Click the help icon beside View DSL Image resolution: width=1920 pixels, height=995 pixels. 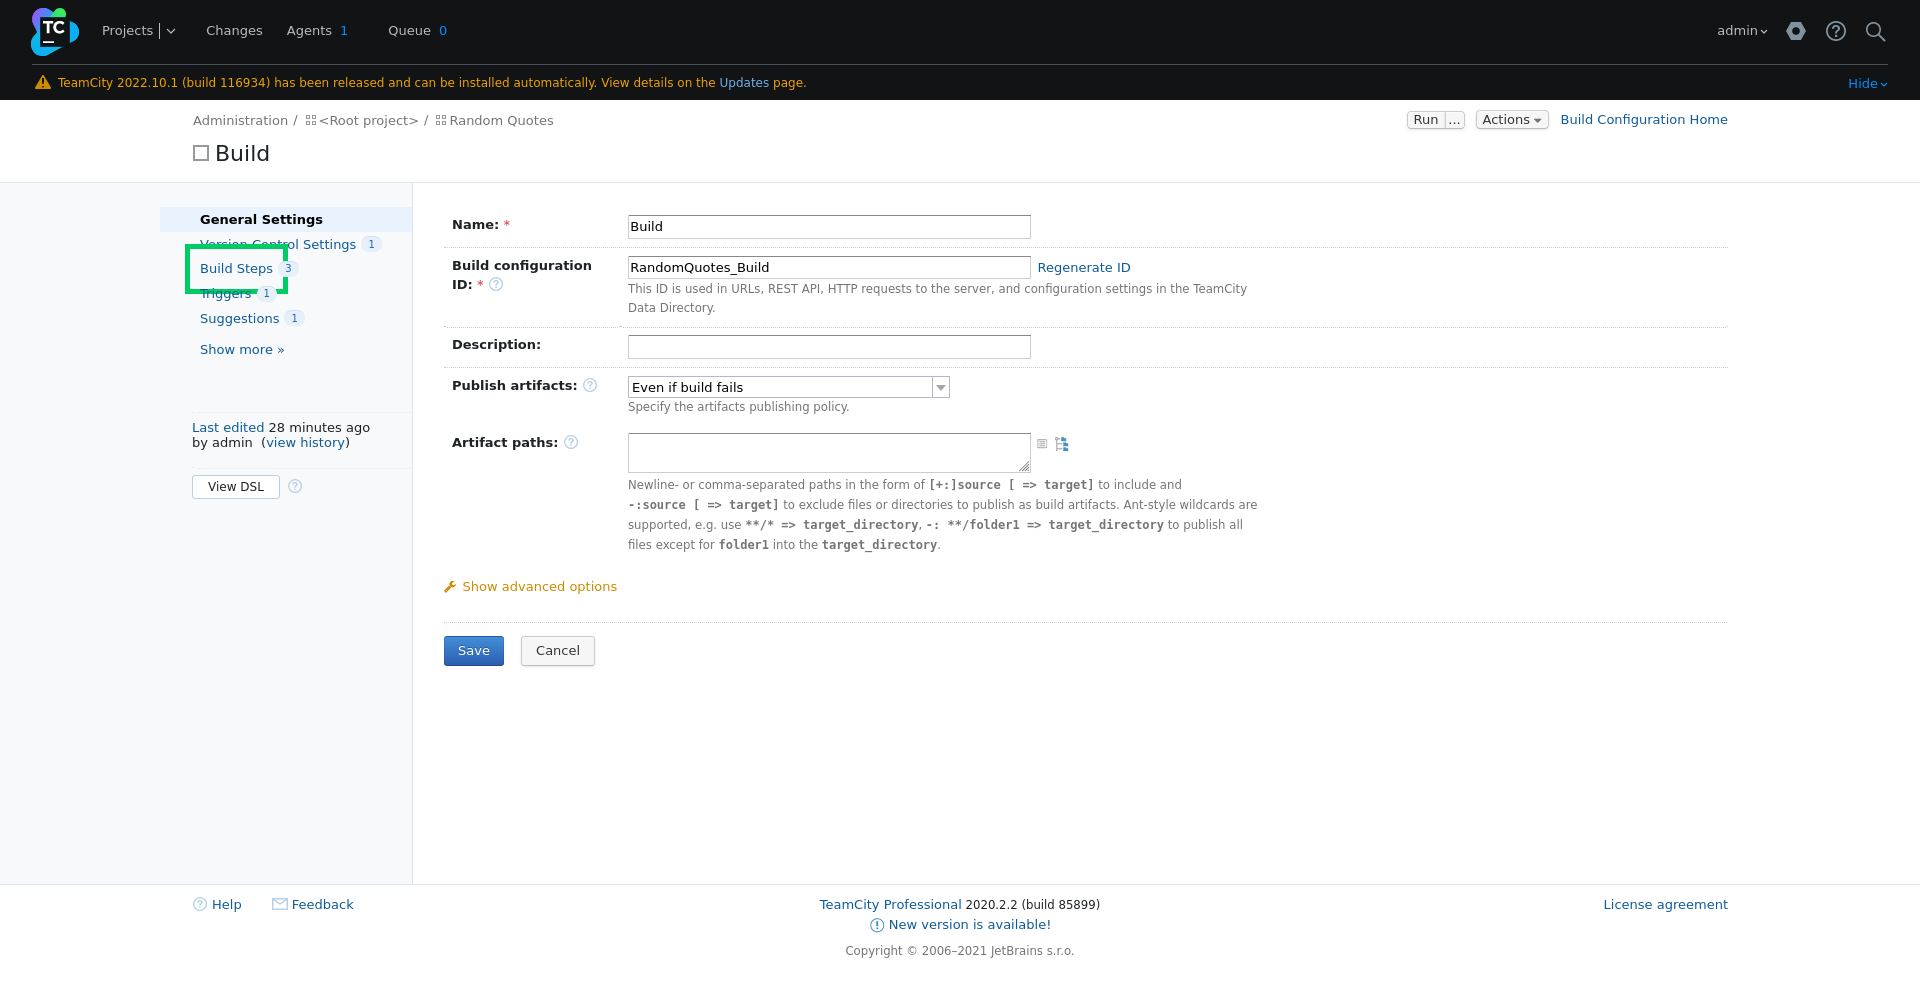295,487
